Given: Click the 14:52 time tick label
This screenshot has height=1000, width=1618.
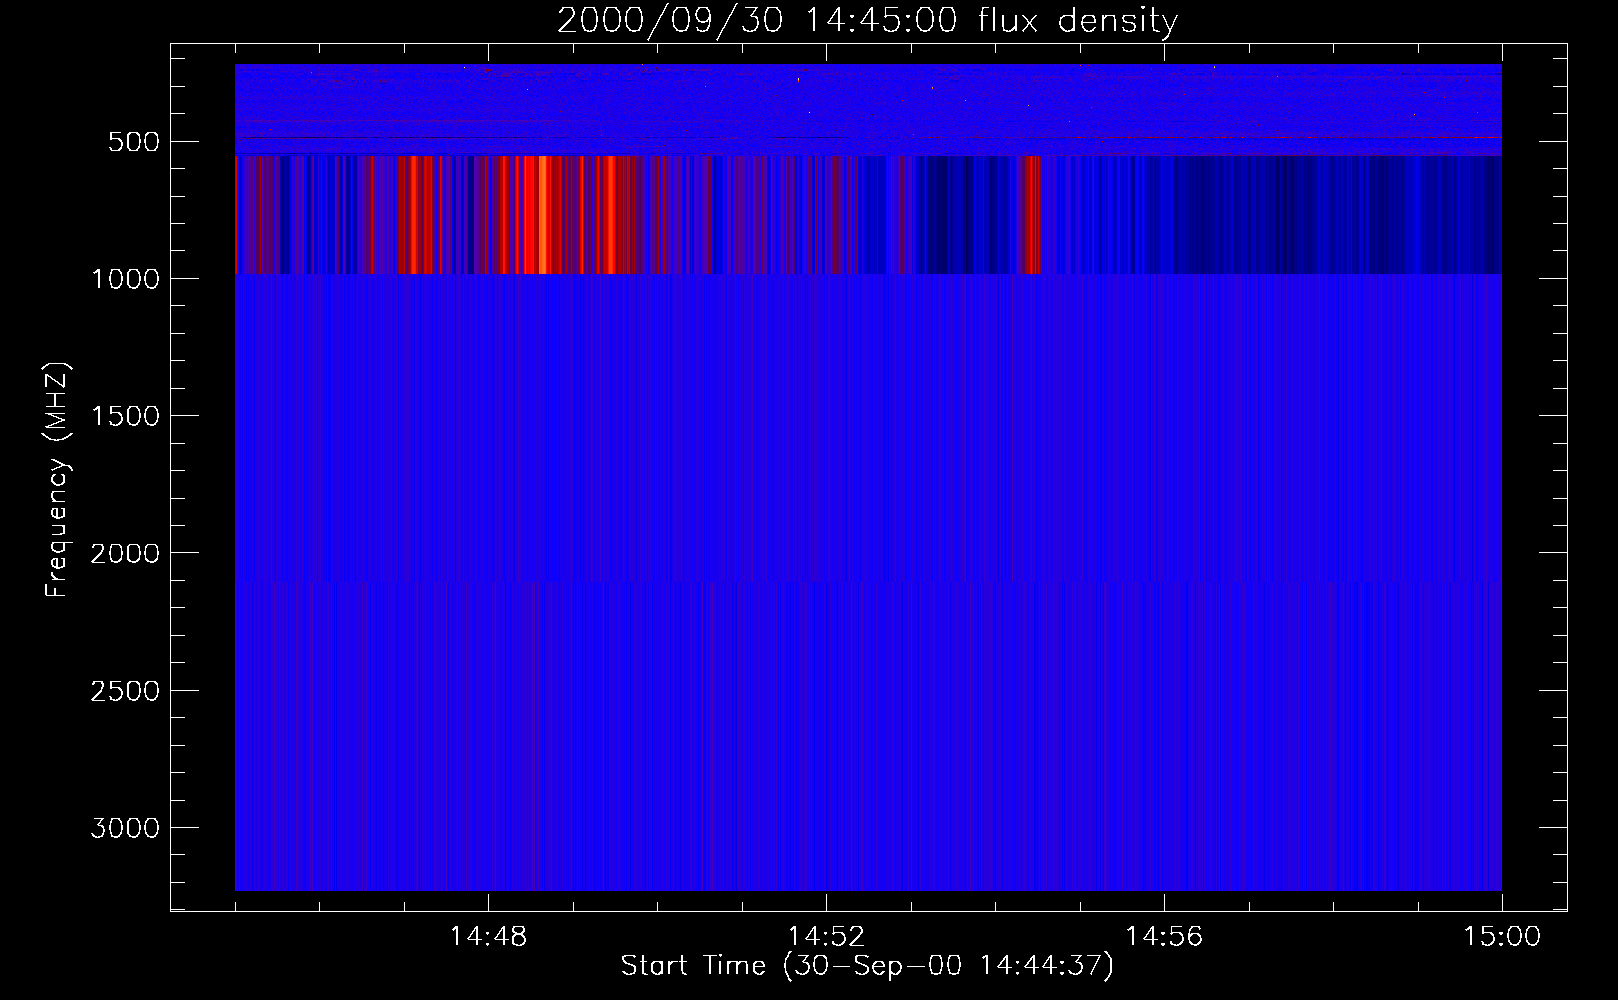Looking at the screenshot, I should [x=826, y=937].
